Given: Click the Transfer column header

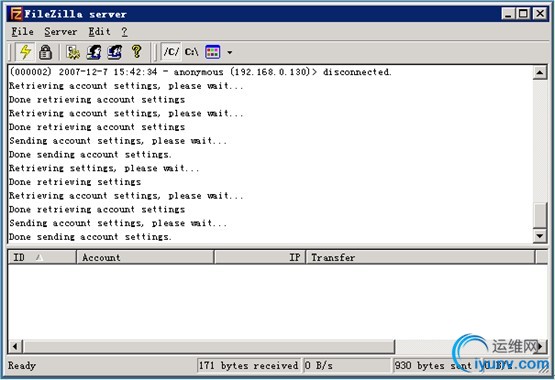Looking at the screenshot, I should pyautogui.click(x=421, y=257).
